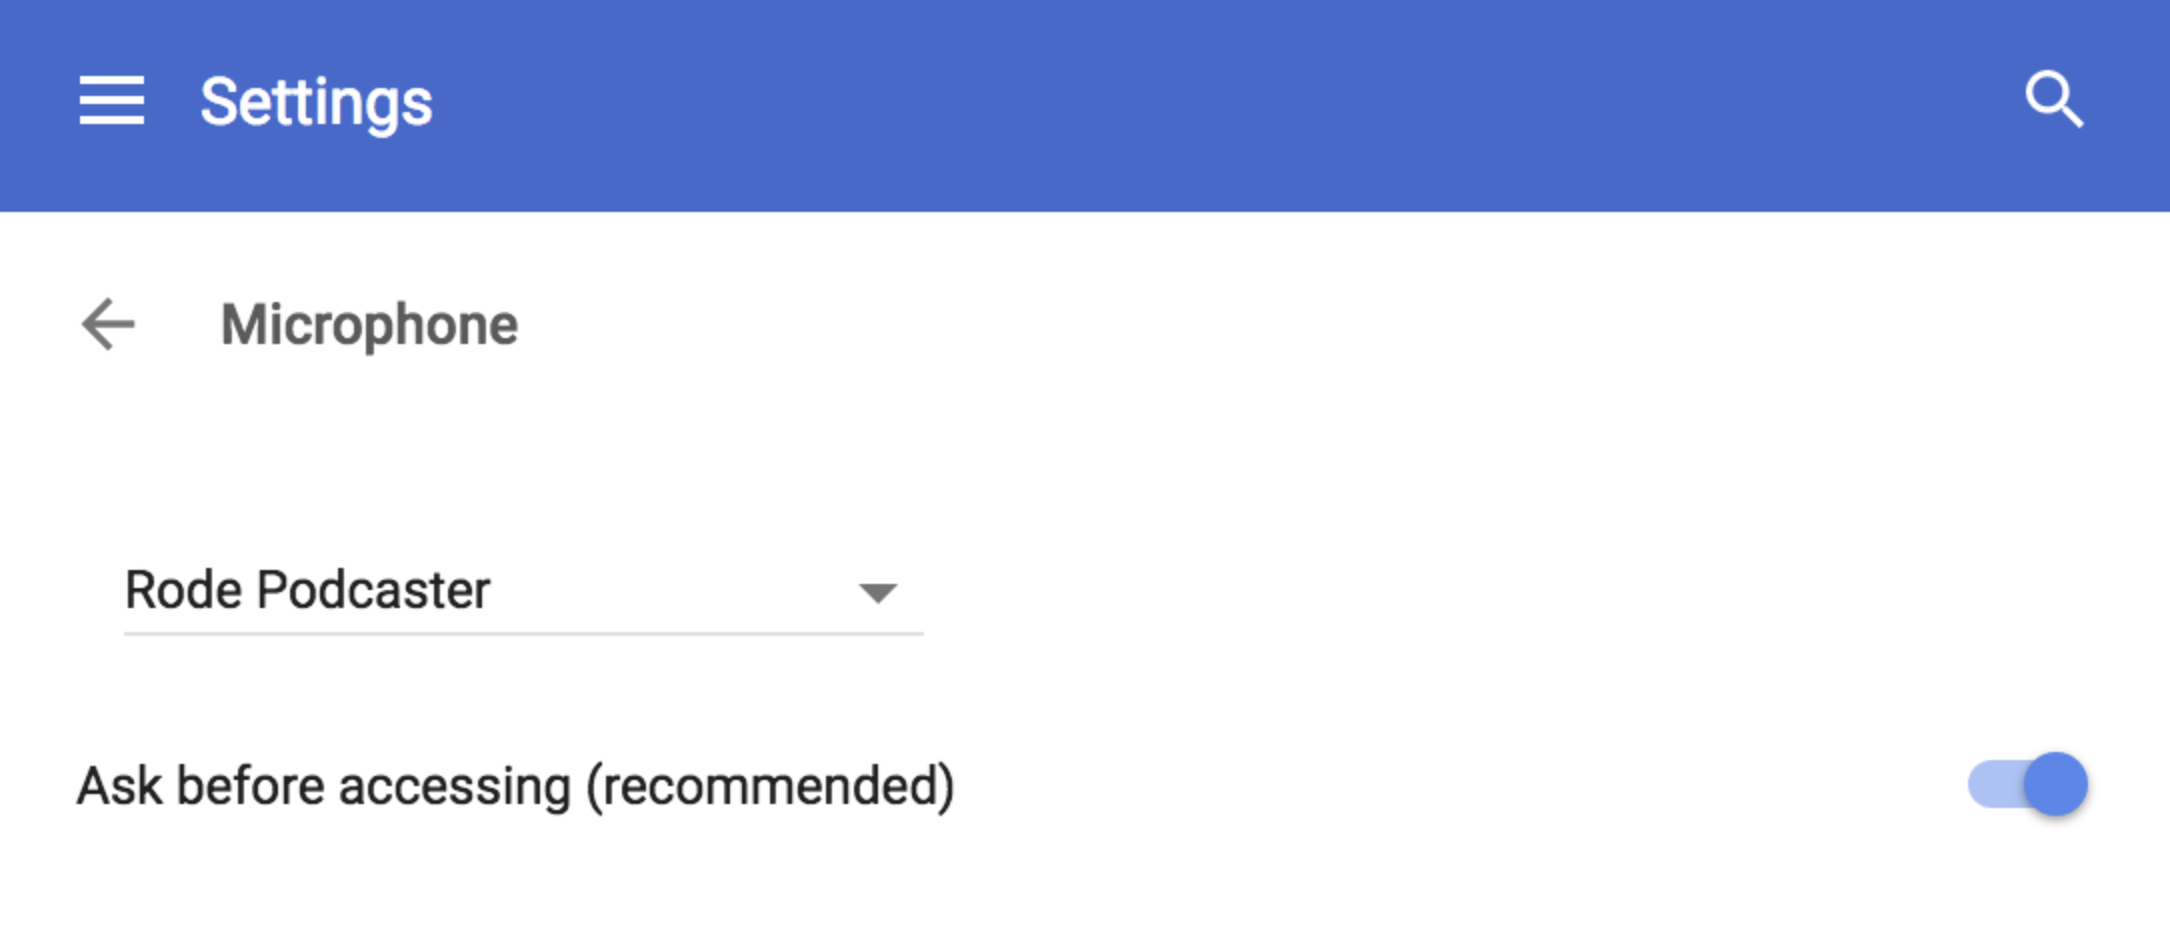Toggle the Ask before accessing switch

2027,784
